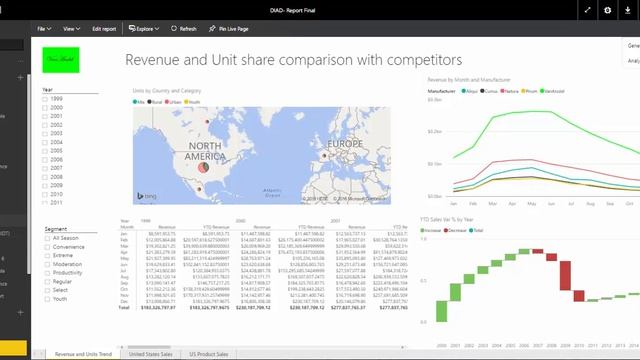The image size is (640, 360).
Task: Click the Decrease legend in waterfall chart
Action: point(455,230)
